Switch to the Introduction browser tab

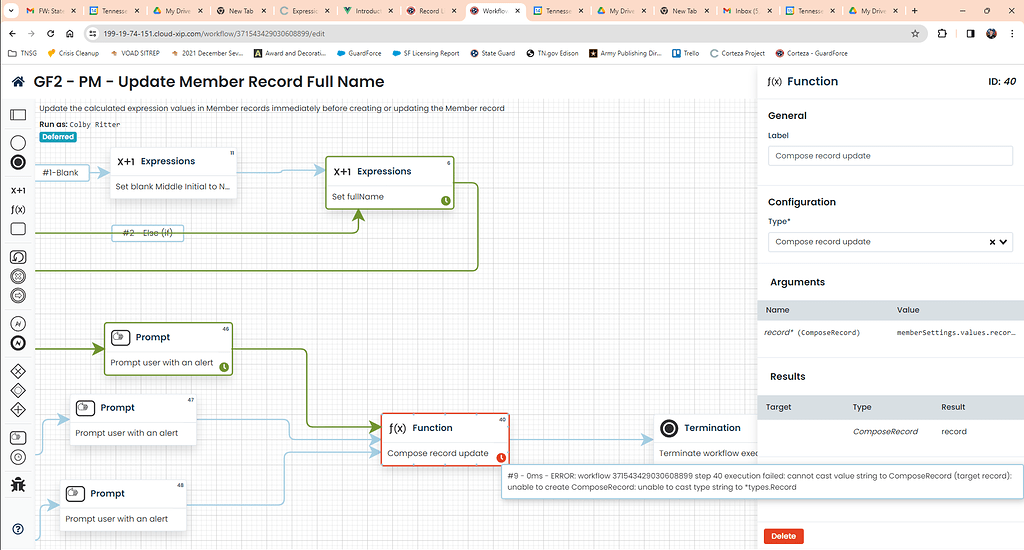(368, 10)
